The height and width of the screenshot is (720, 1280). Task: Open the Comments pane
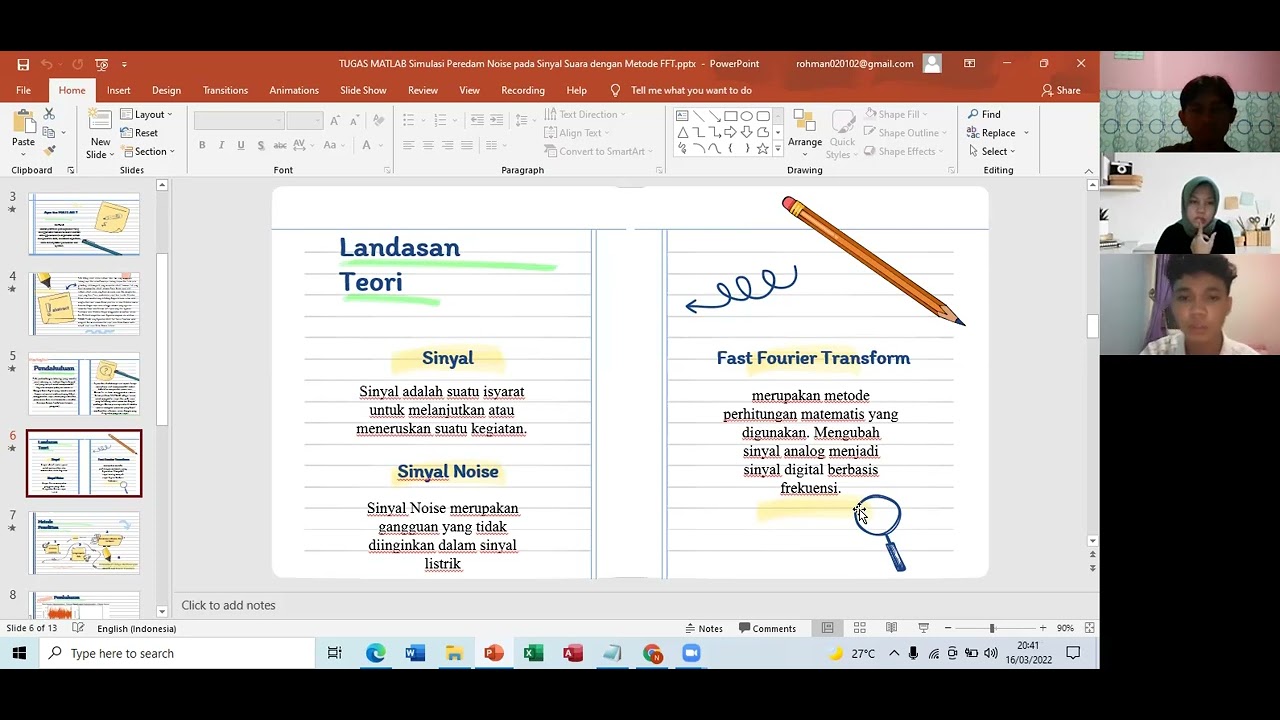[x=767, y=628]
